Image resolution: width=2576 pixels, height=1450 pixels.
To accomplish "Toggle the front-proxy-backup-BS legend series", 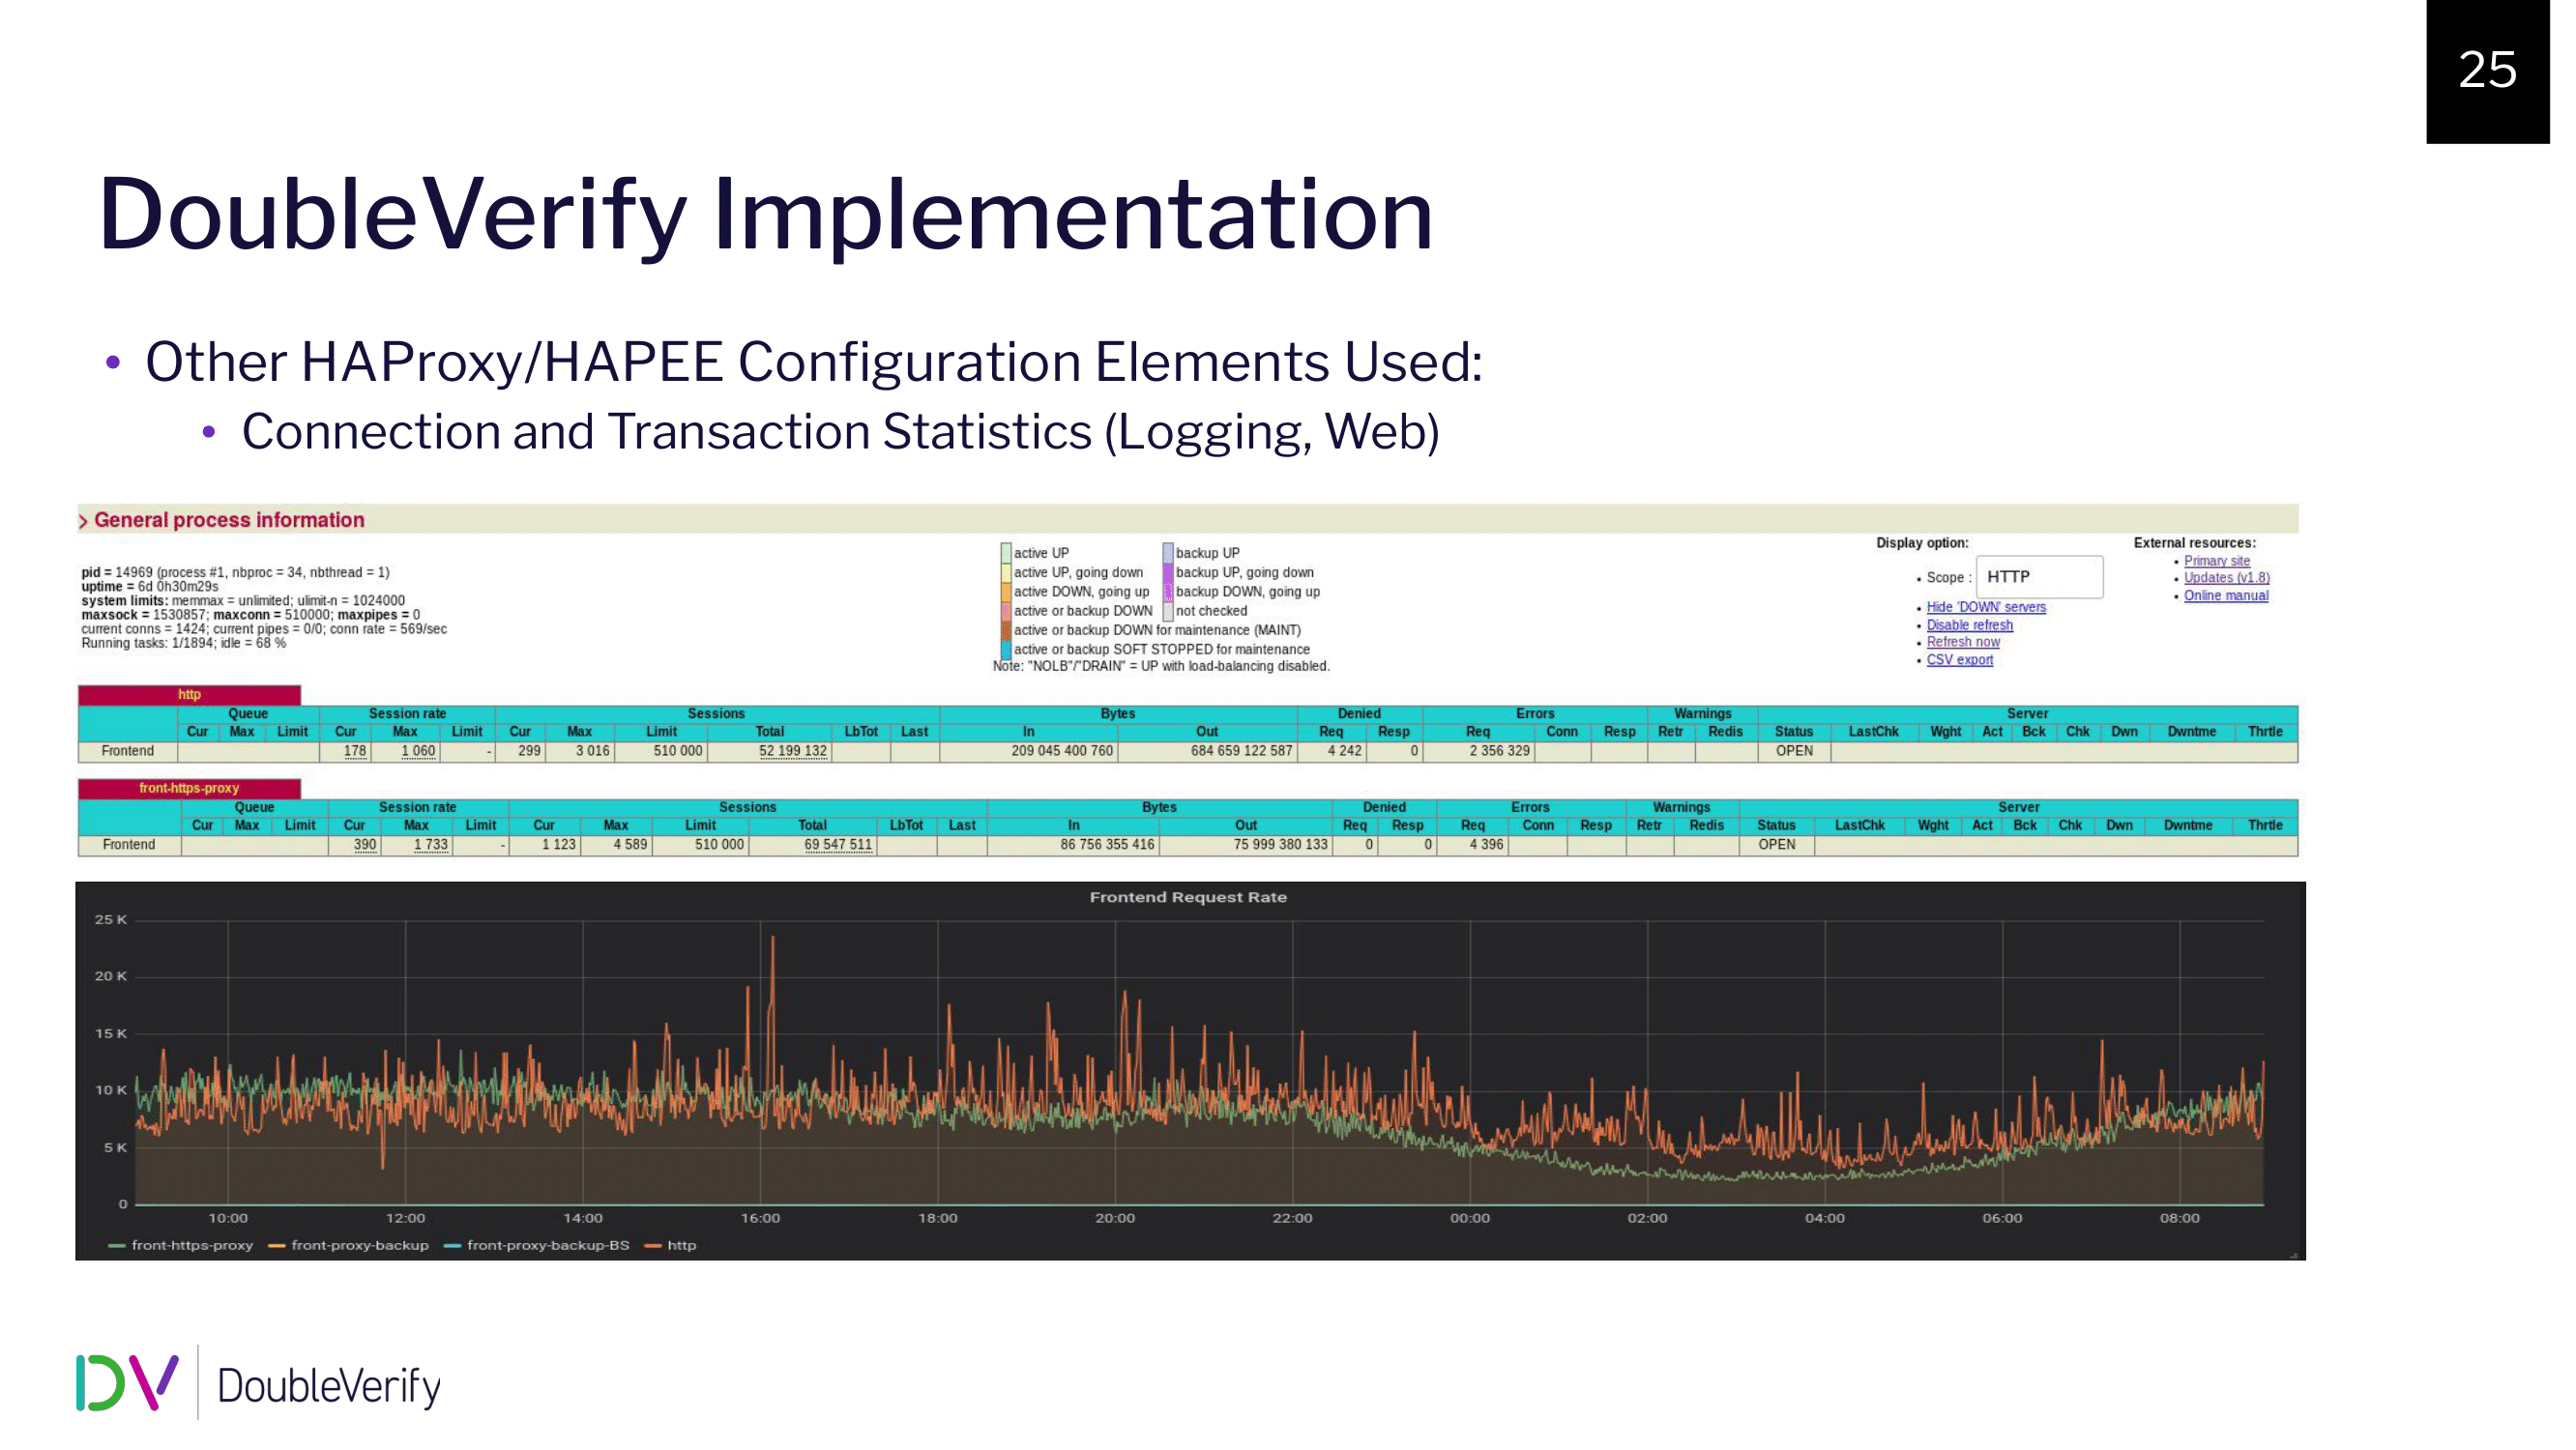I will 537,1246.
